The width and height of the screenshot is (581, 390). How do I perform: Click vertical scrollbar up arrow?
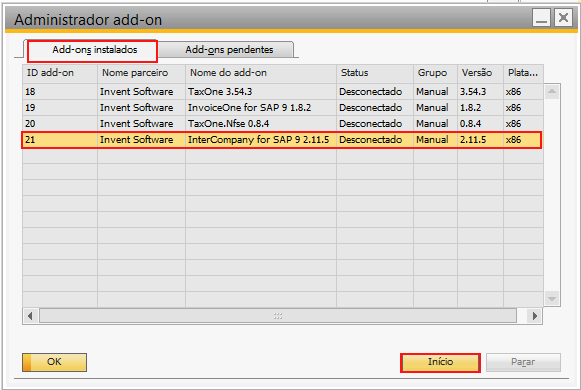point(552,91)
